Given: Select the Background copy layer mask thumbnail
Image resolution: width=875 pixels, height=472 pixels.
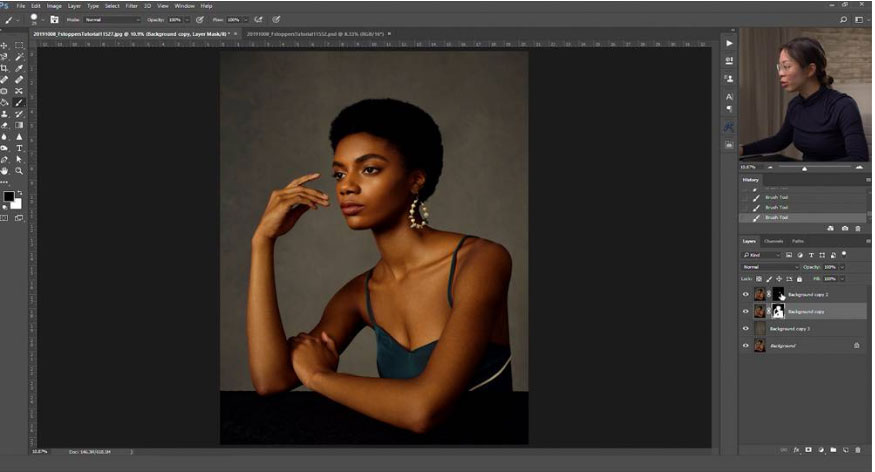Looking at the screenshot, I should click(778, 312).
